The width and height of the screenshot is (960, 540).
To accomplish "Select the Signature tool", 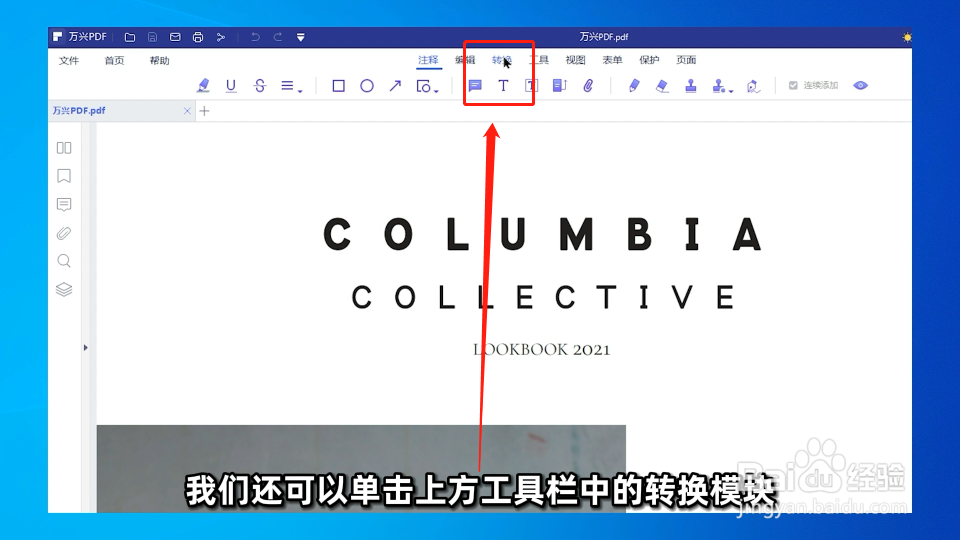I will coord(753,86).
